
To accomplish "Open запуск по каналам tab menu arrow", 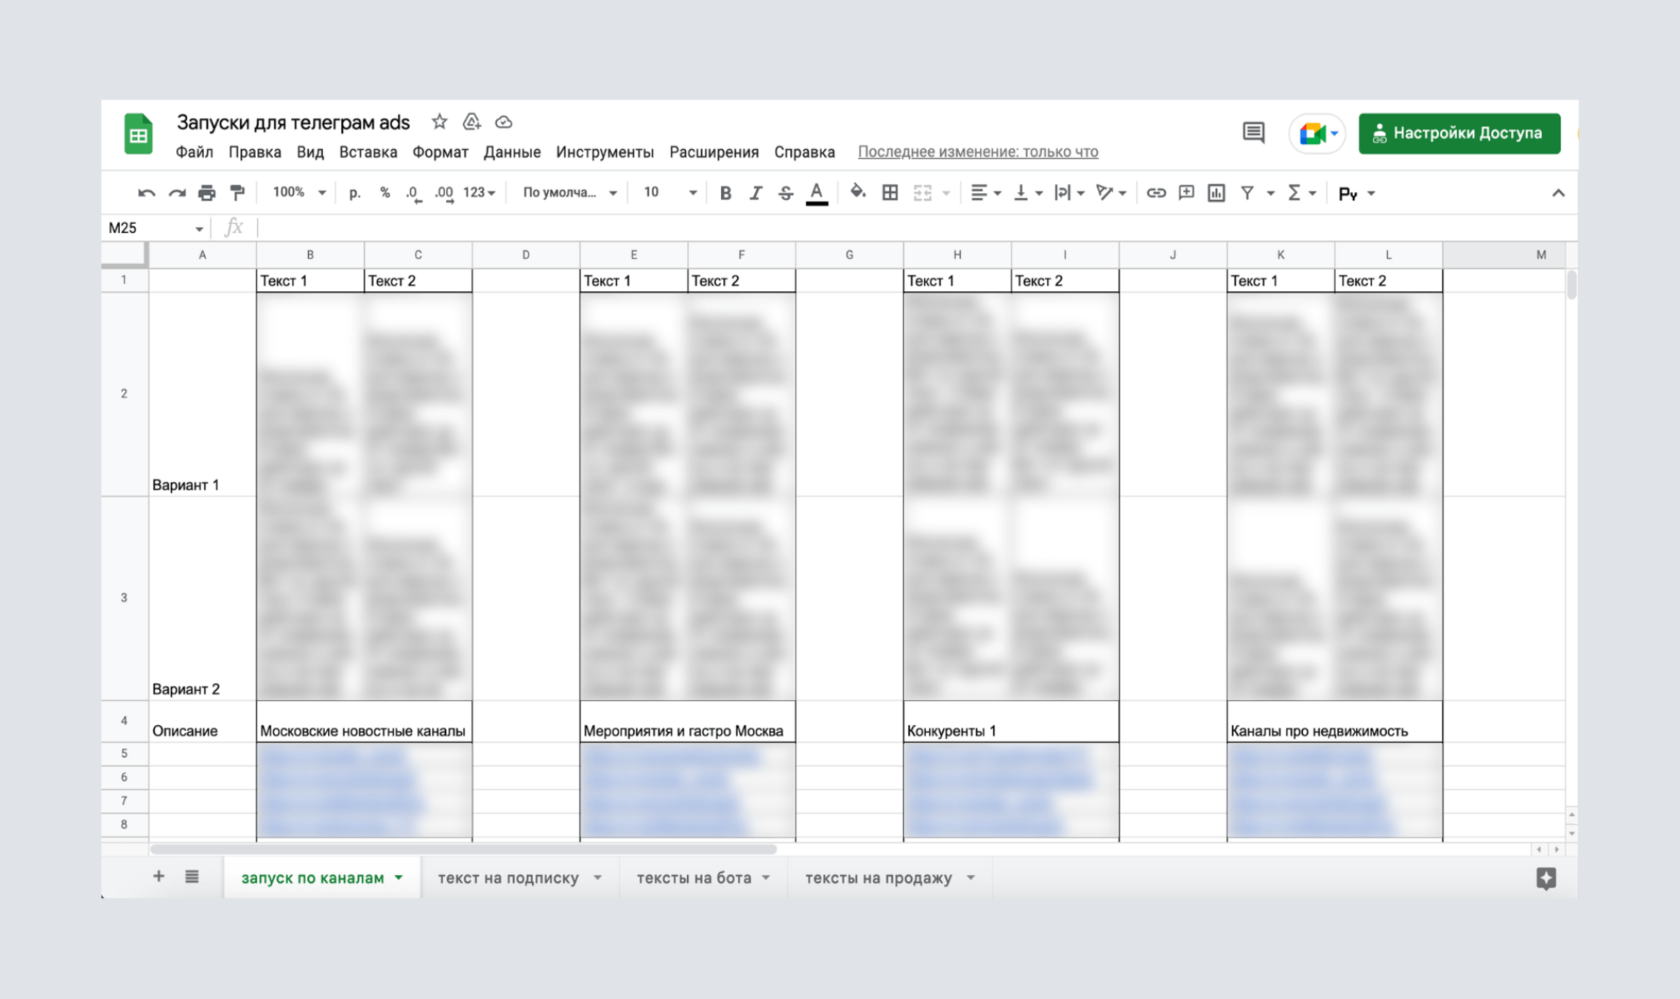I will [399, 877].
